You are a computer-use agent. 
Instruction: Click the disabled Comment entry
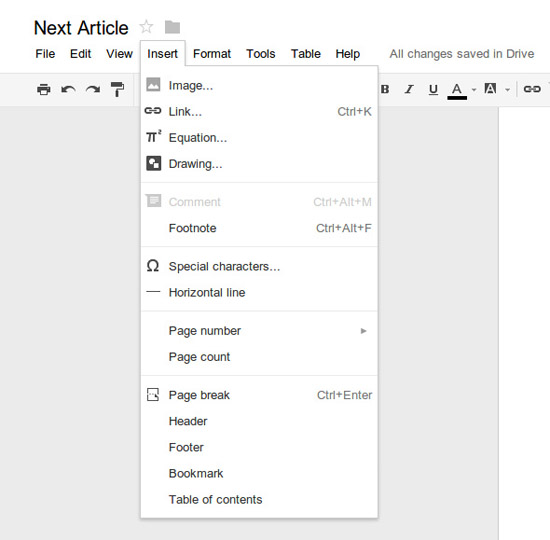(259, 202)
